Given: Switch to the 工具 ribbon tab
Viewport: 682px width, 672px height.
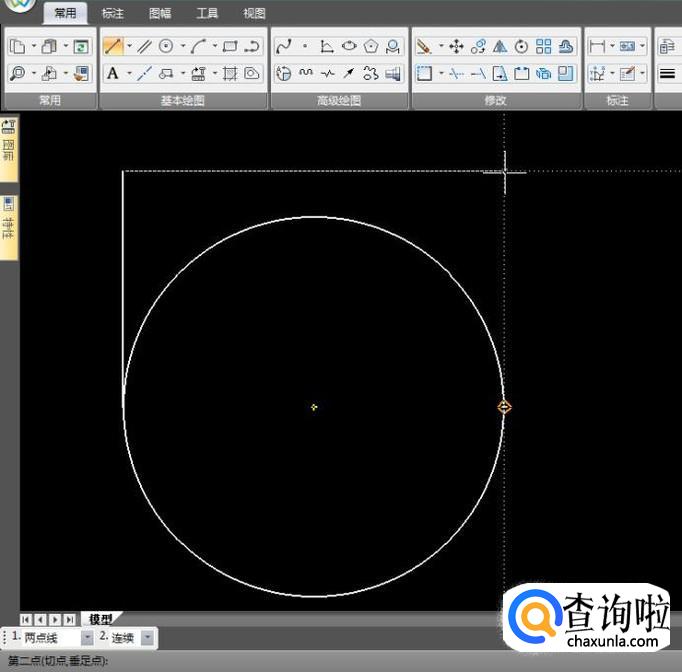Looking at the screenshot, I should [207, 14].
